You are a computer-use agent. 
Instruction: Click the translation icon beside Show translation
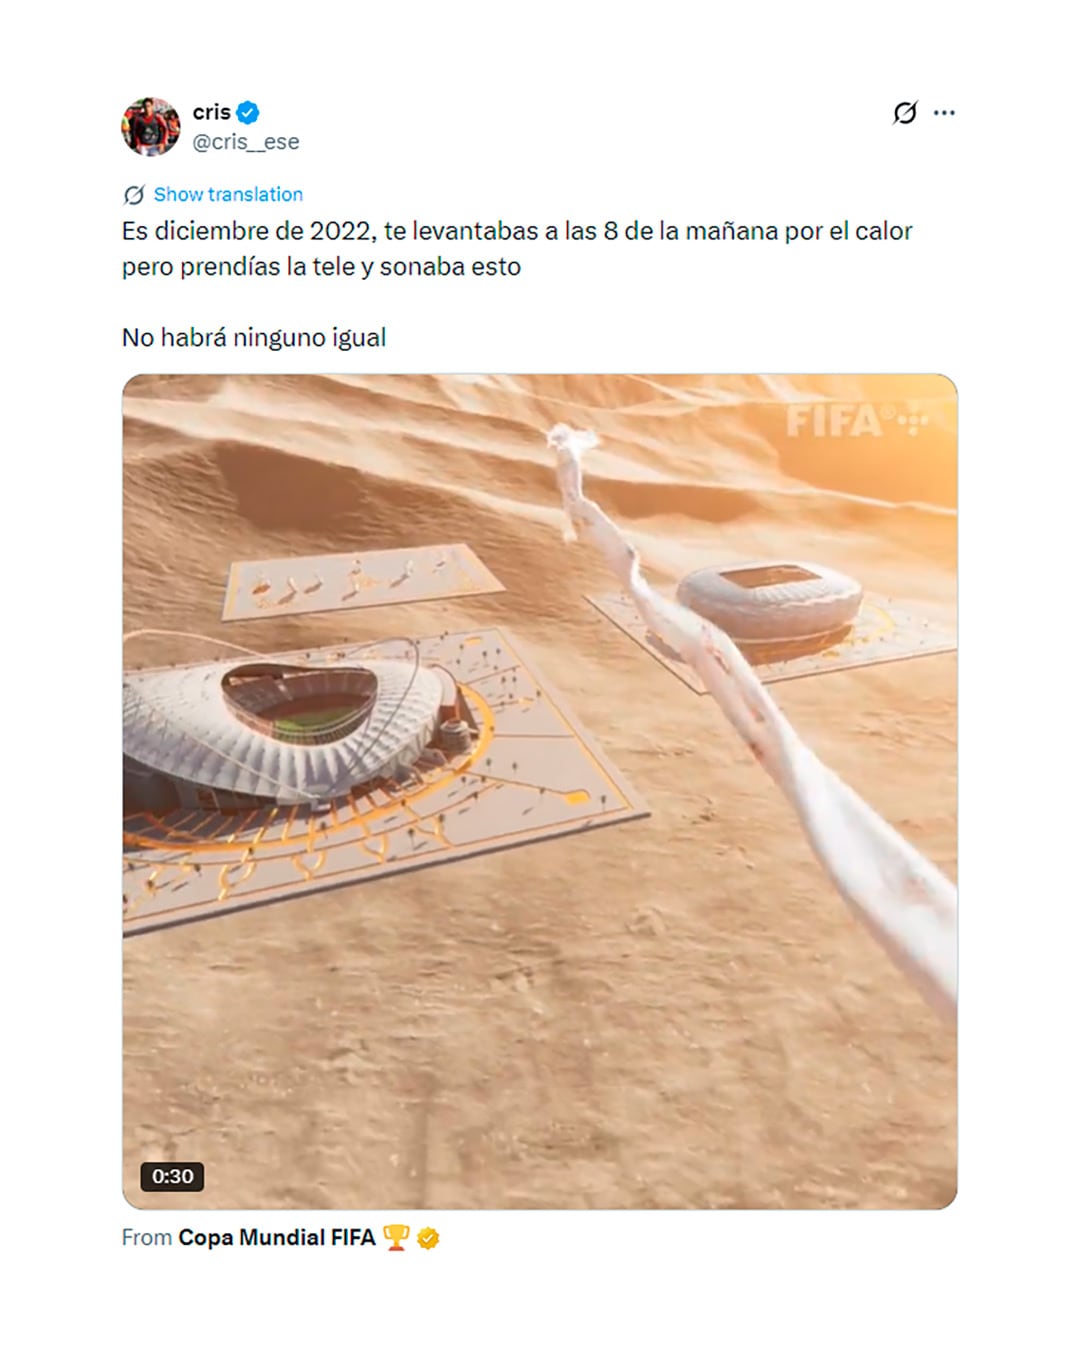click(x=134, y=194)
